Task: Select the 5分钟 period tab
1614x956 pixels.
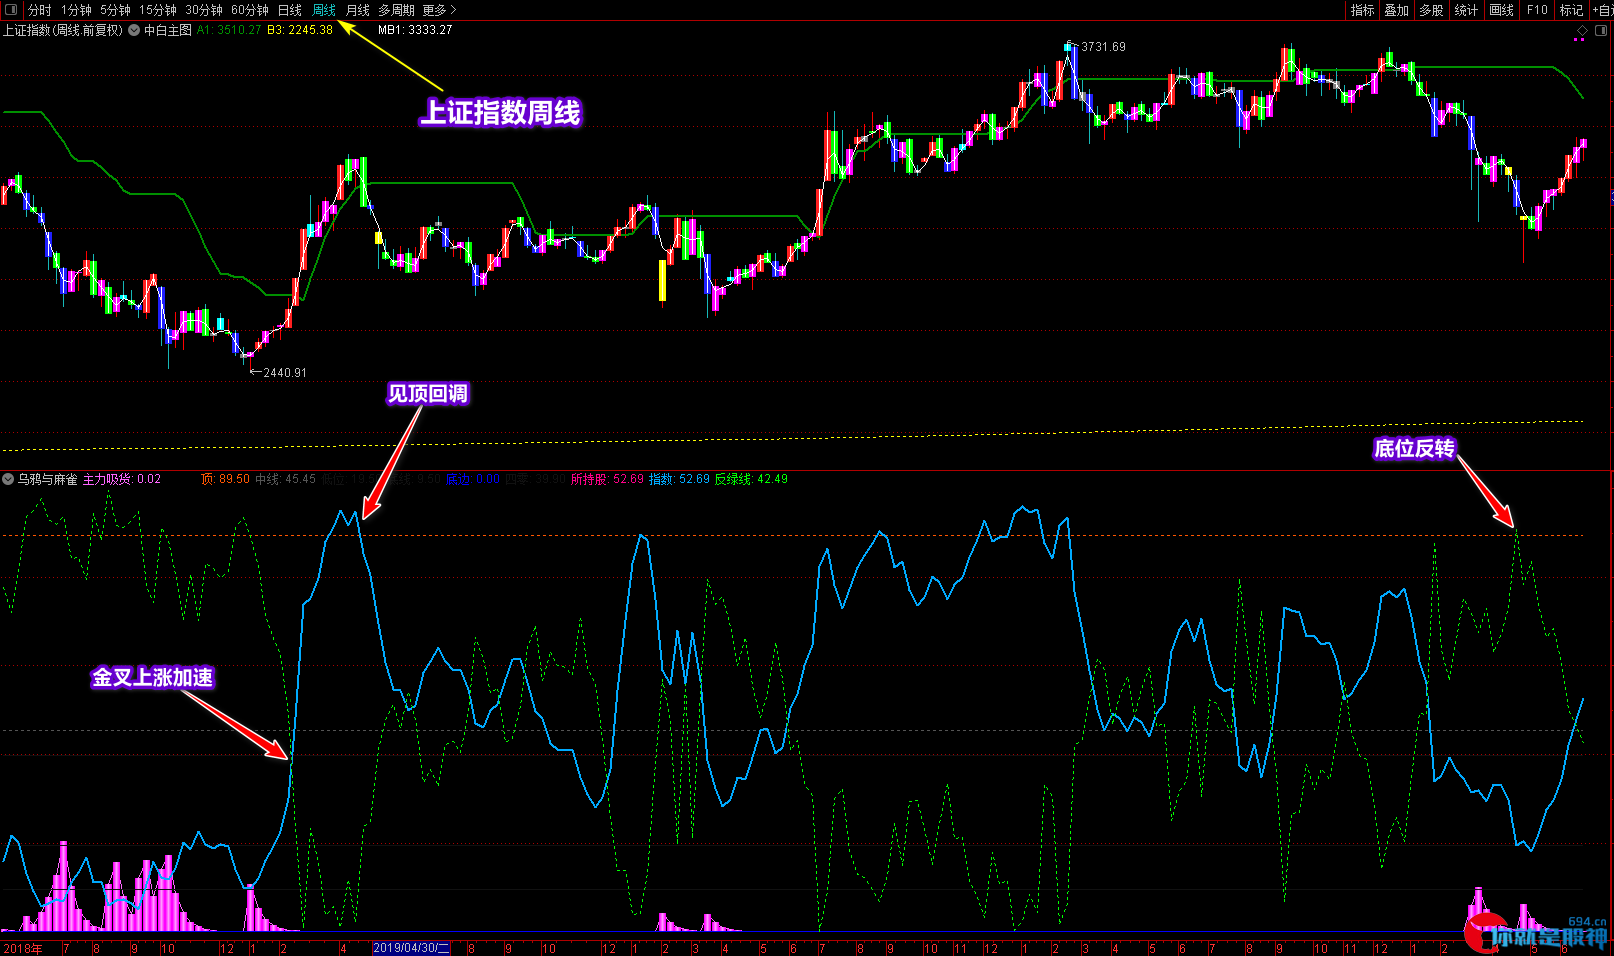Action: pyautogui.click(x=115, y=10)
